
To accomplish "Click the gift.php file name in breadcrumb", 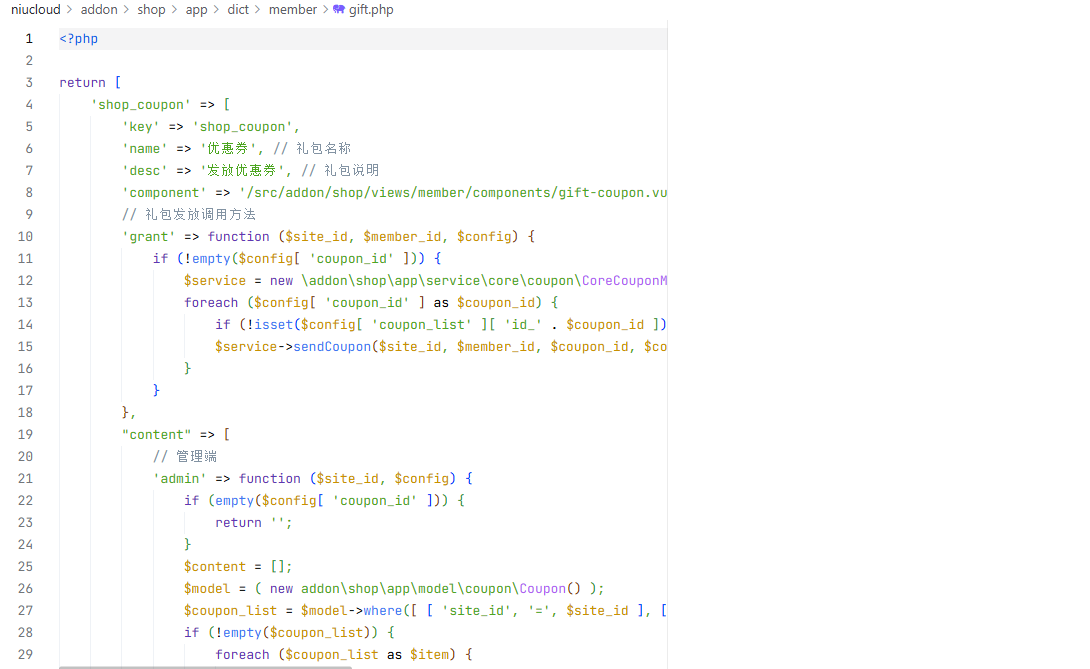I will 371,10.
